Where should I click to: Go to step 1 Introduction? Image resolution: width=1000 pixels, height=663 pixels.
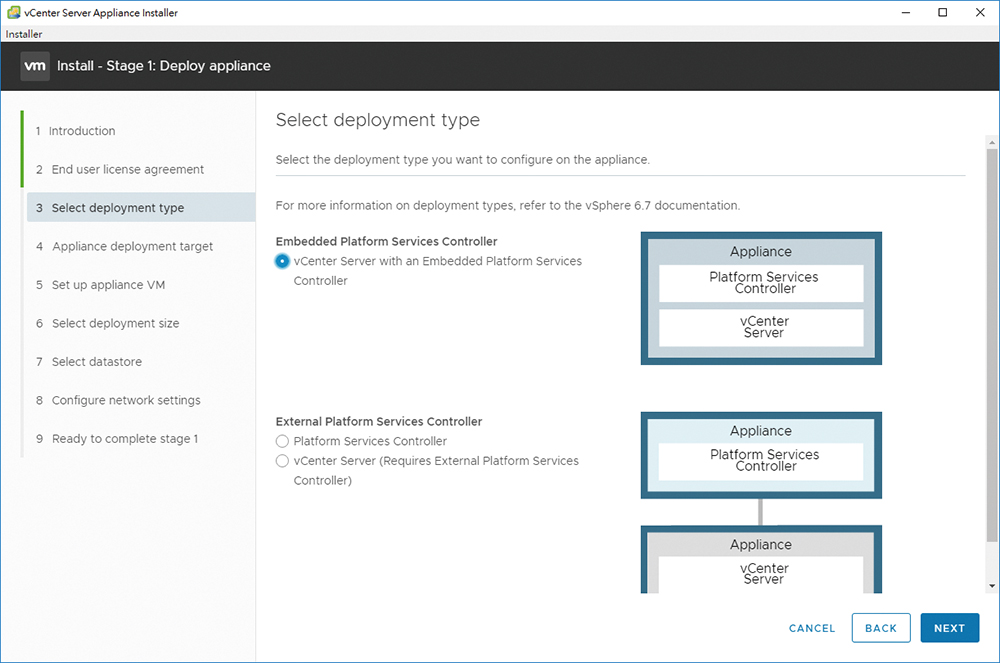[x=76, y=131]
